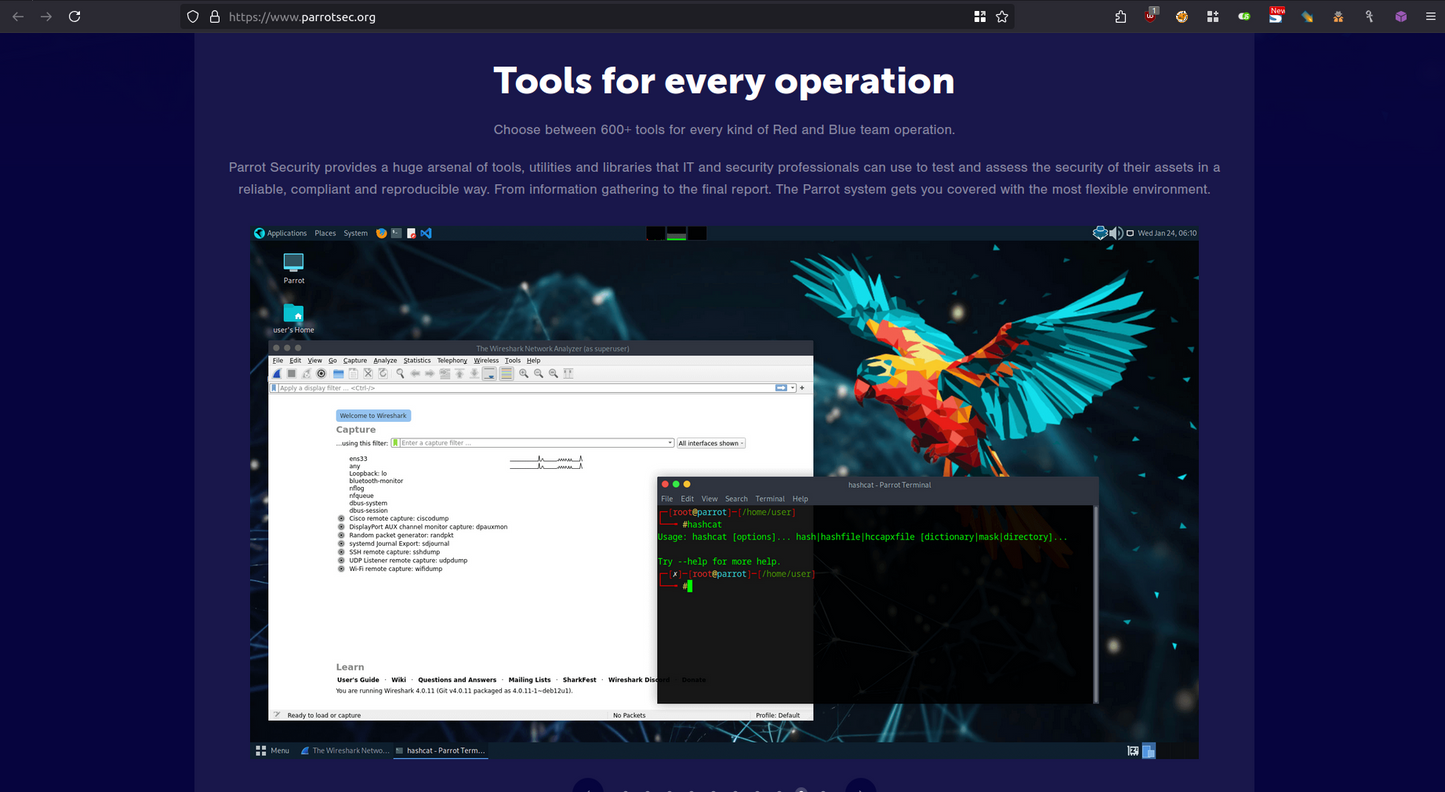This screenshot has height=792, width=1445.
Task: Click the blue apply display filter arrow
Action: 780,388
